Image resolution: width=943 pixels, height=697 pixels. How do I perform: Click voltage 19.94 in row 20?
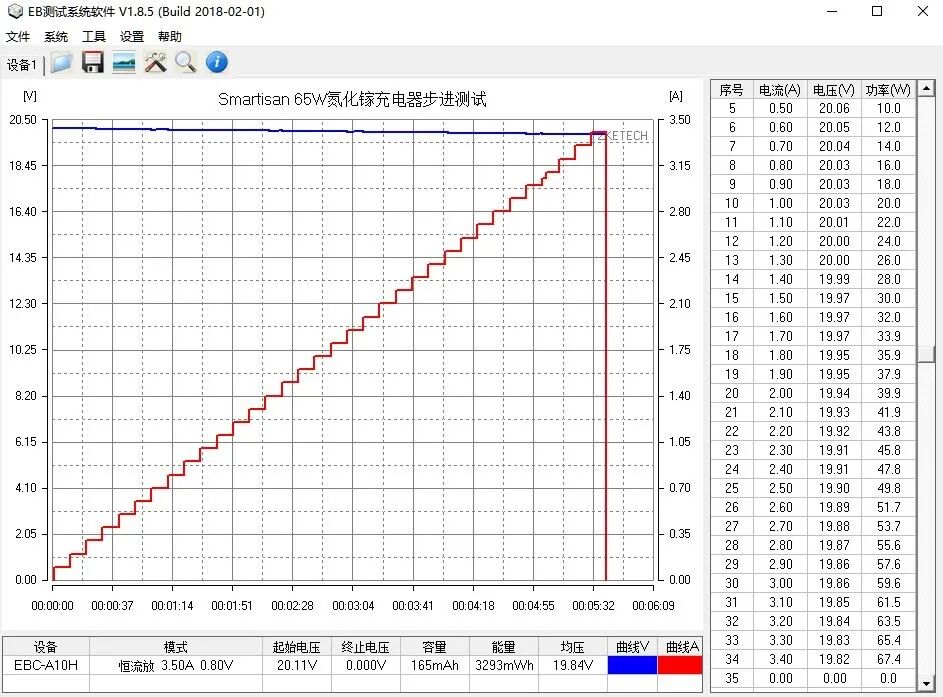tap(834, 393)
